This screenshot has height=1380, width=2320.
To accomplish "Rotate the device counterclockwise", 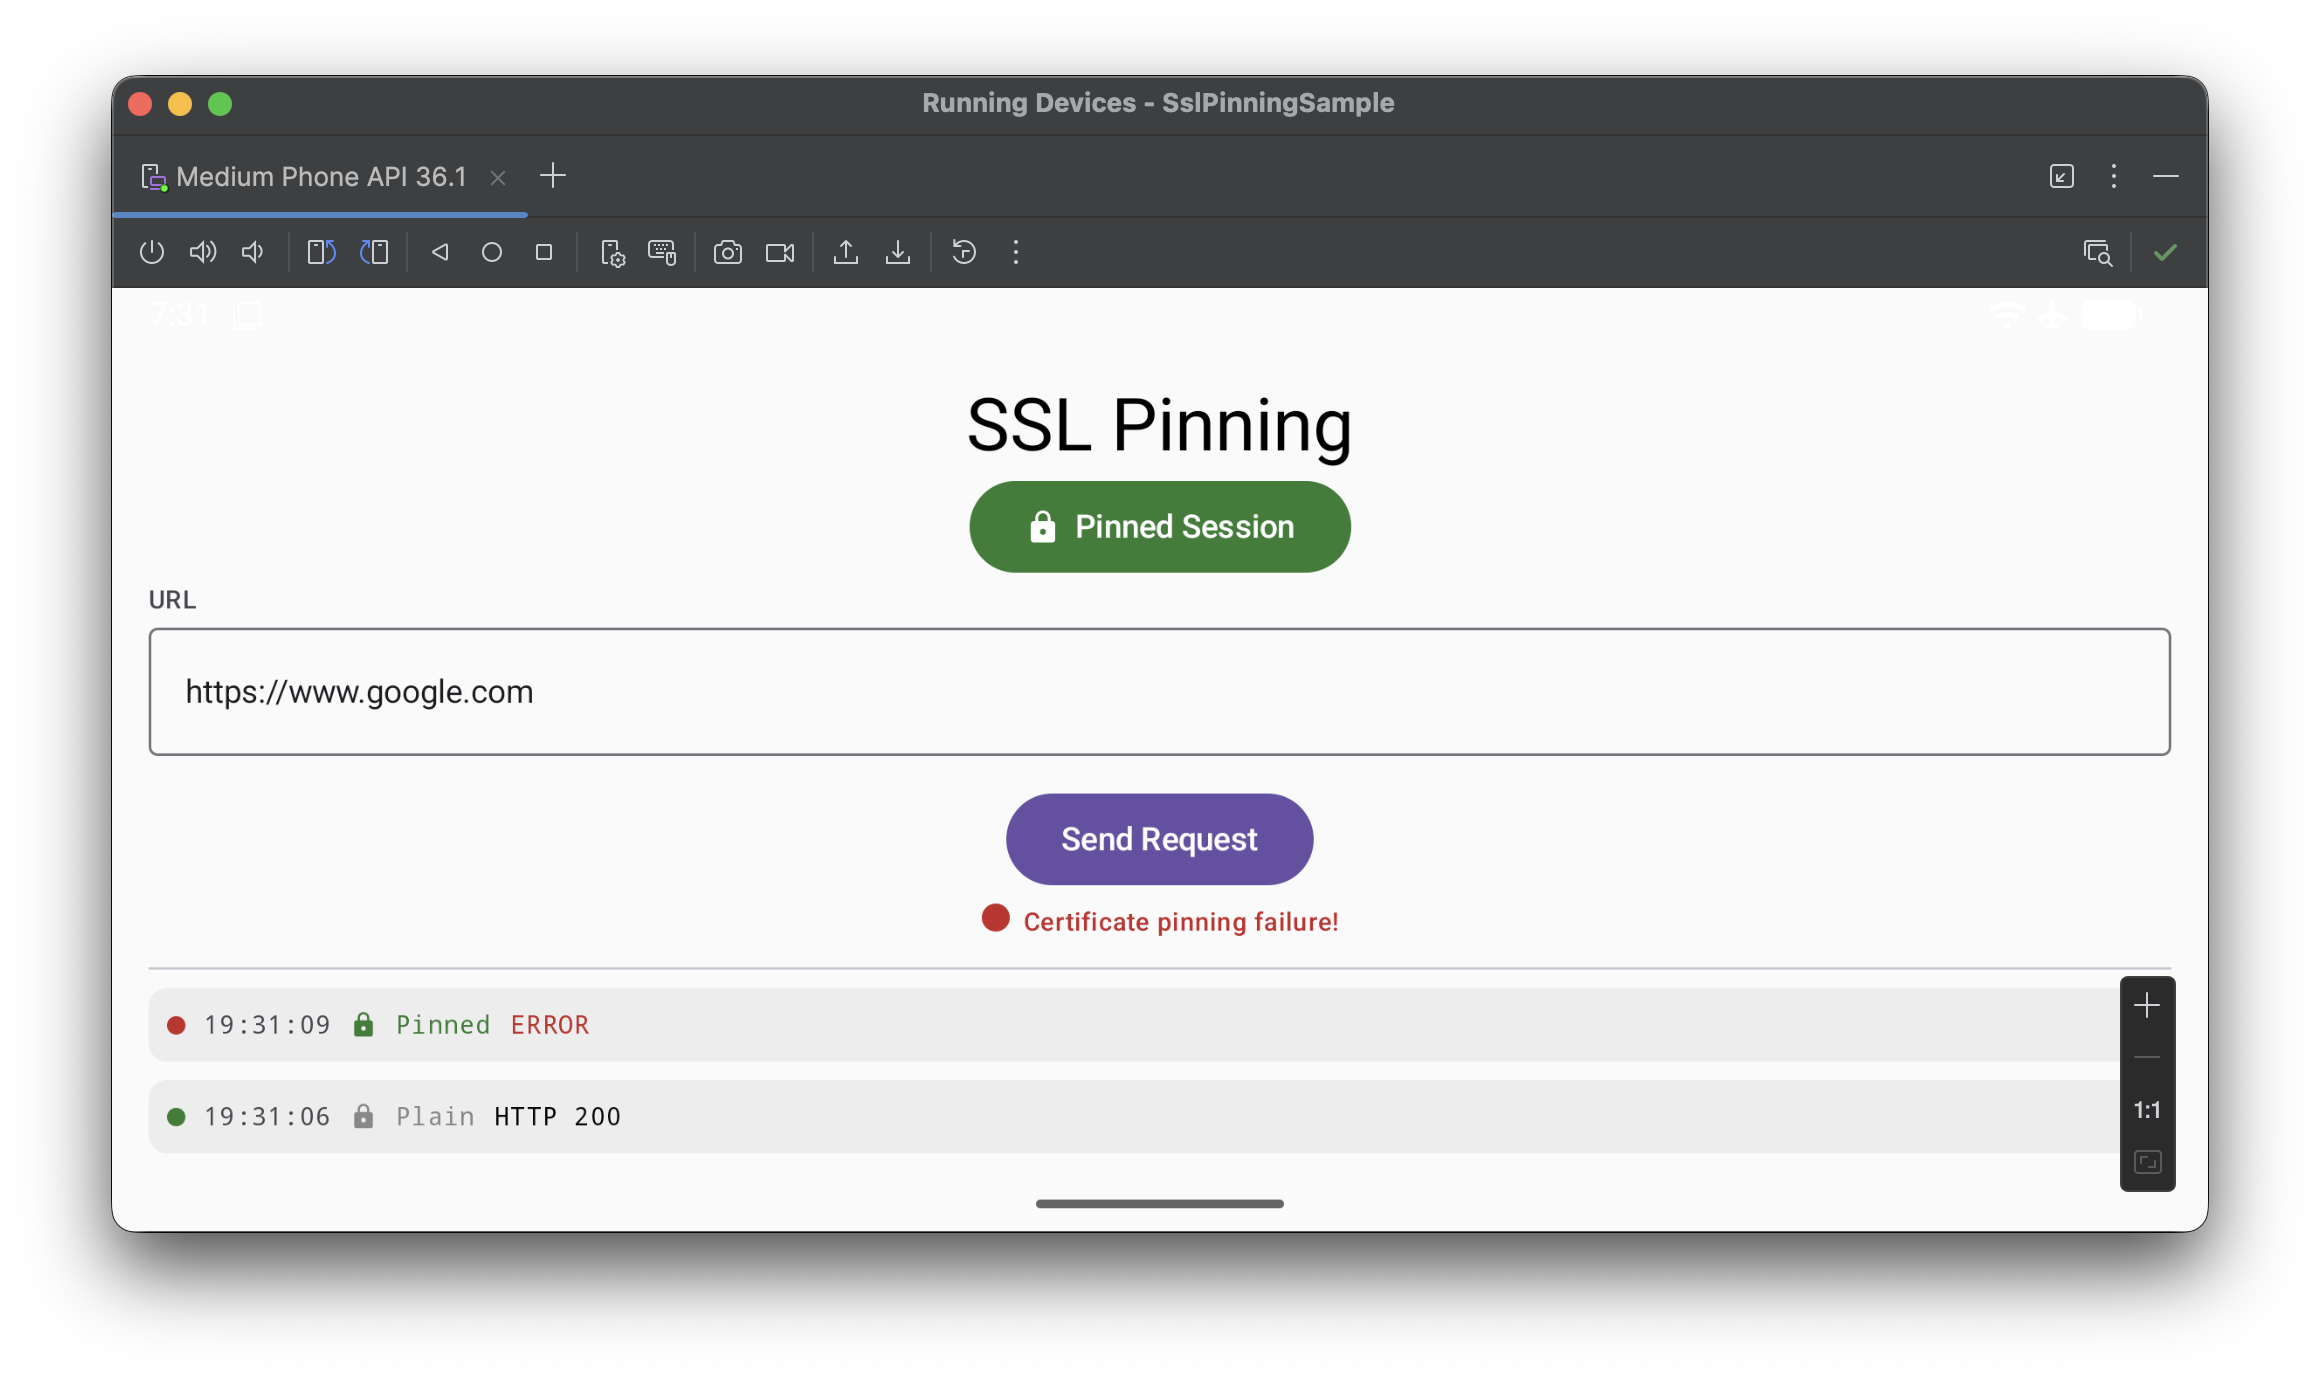I will tap(320, 252).
